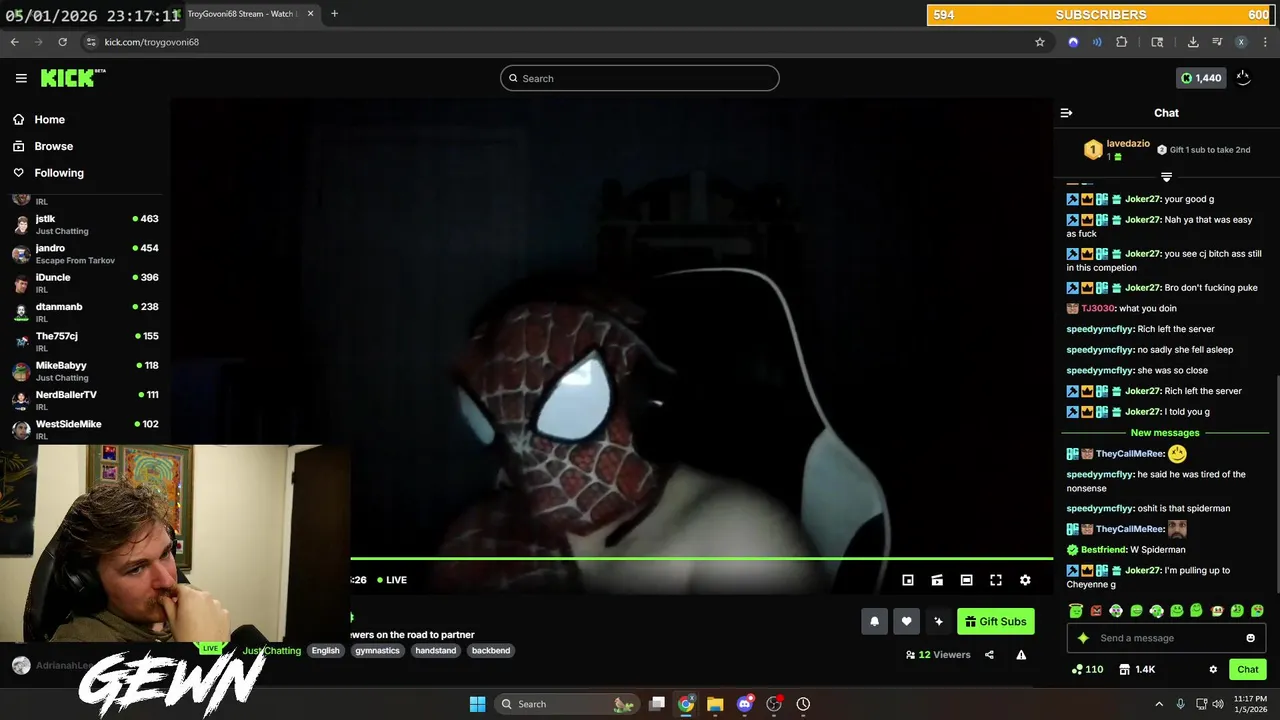Bookmark this page with the star icon

pos(1040,42)
